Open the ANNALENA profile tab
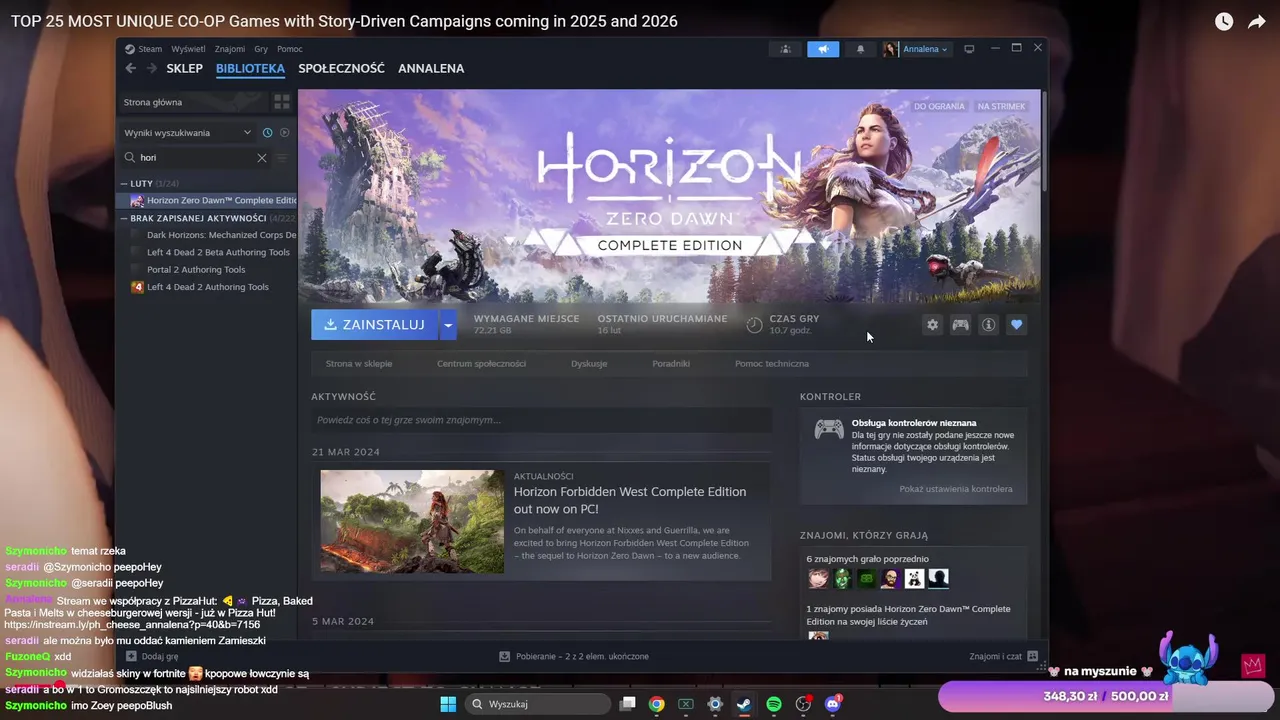Screen dimensions: 1280x720 431,68
